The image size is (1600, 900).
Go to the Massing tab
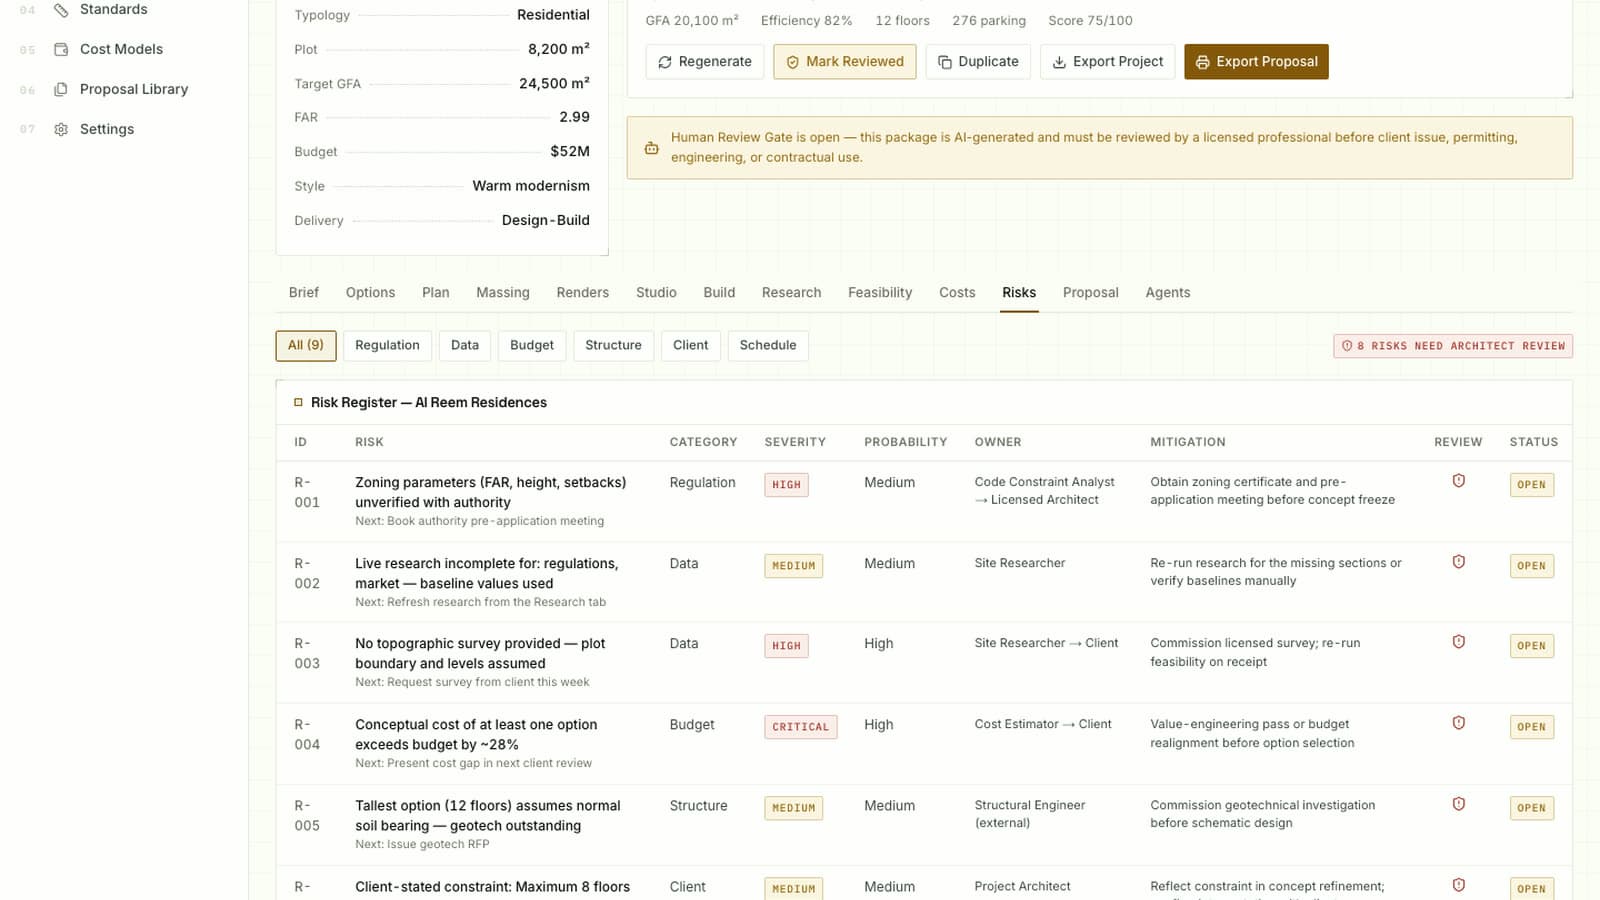[503, 293]
